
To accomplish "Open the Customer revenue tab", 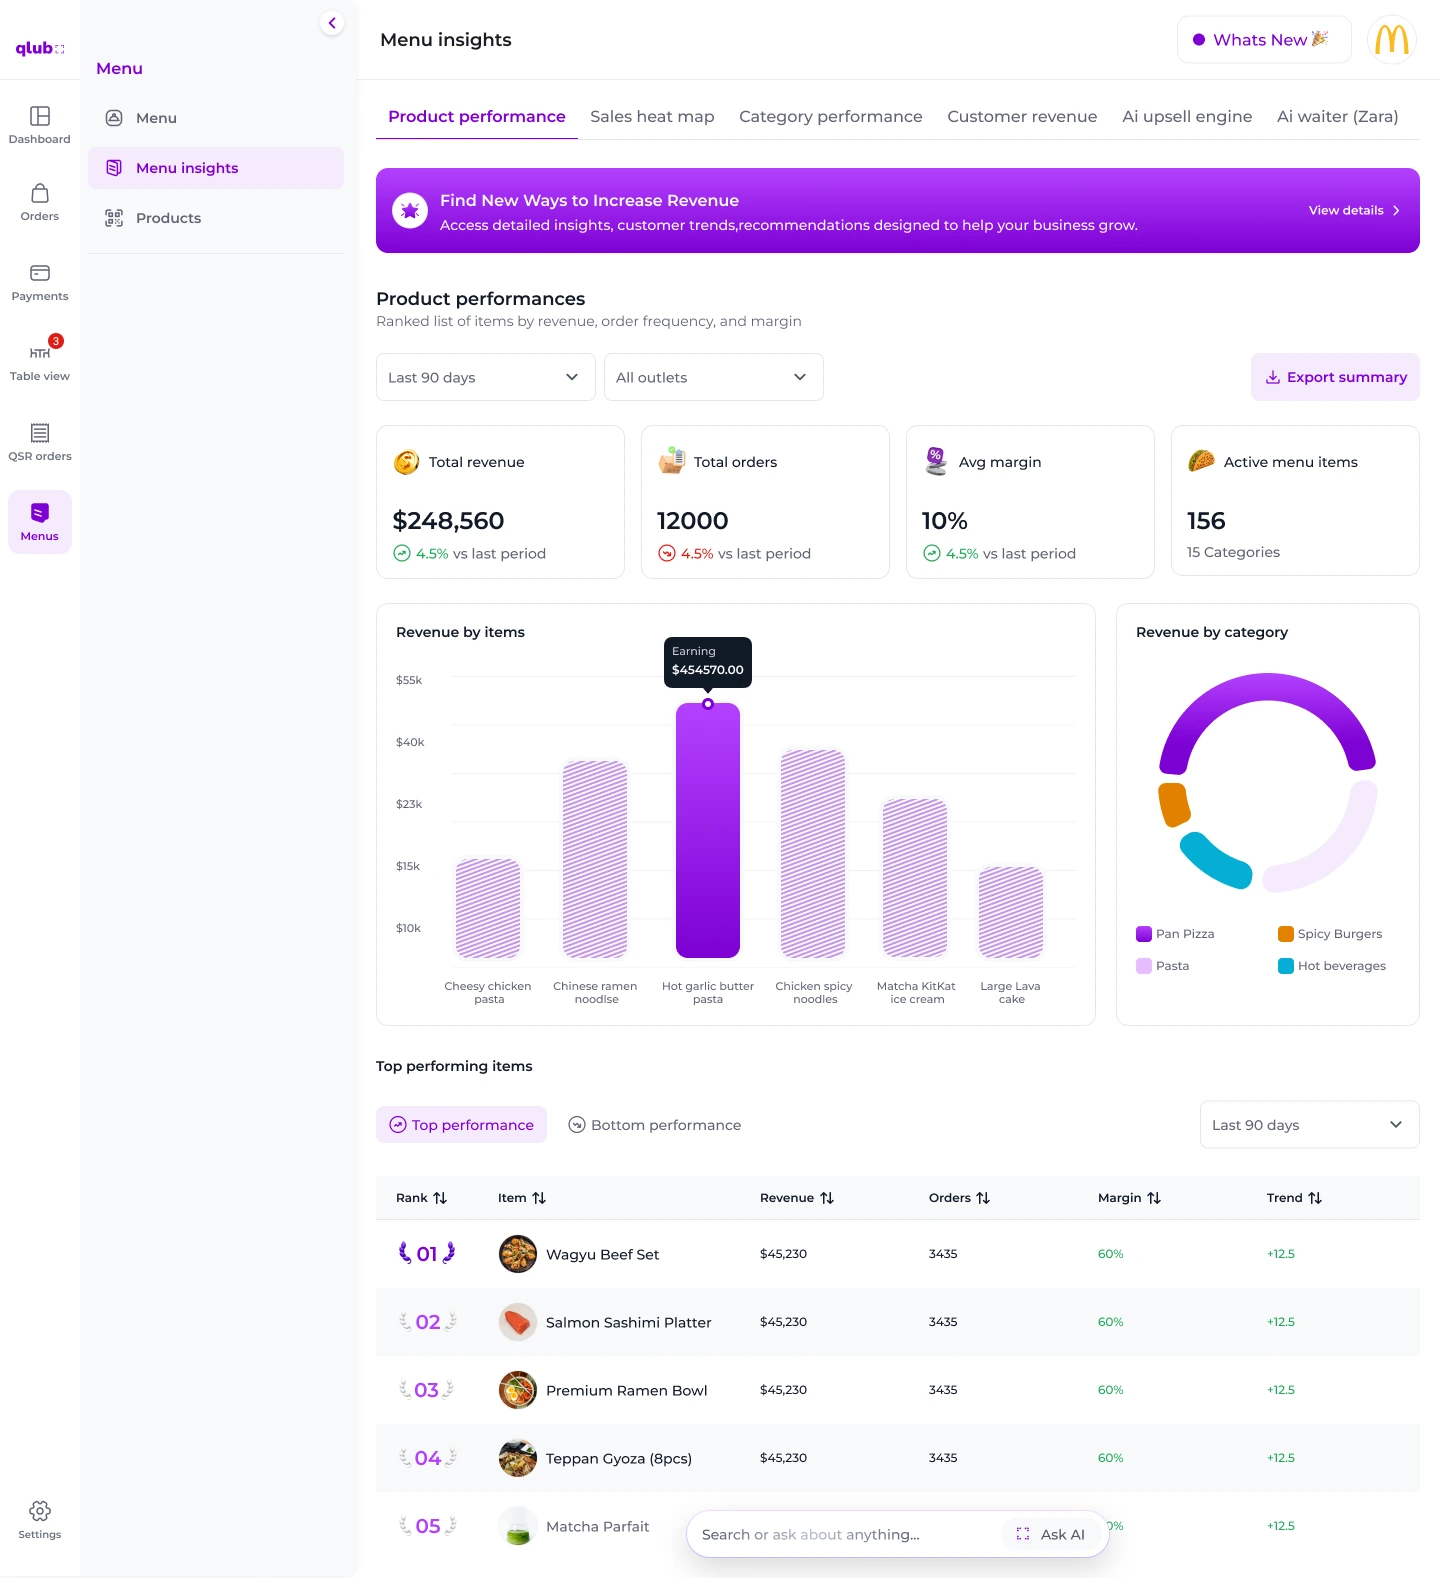I will click(x=1022, y=116).
